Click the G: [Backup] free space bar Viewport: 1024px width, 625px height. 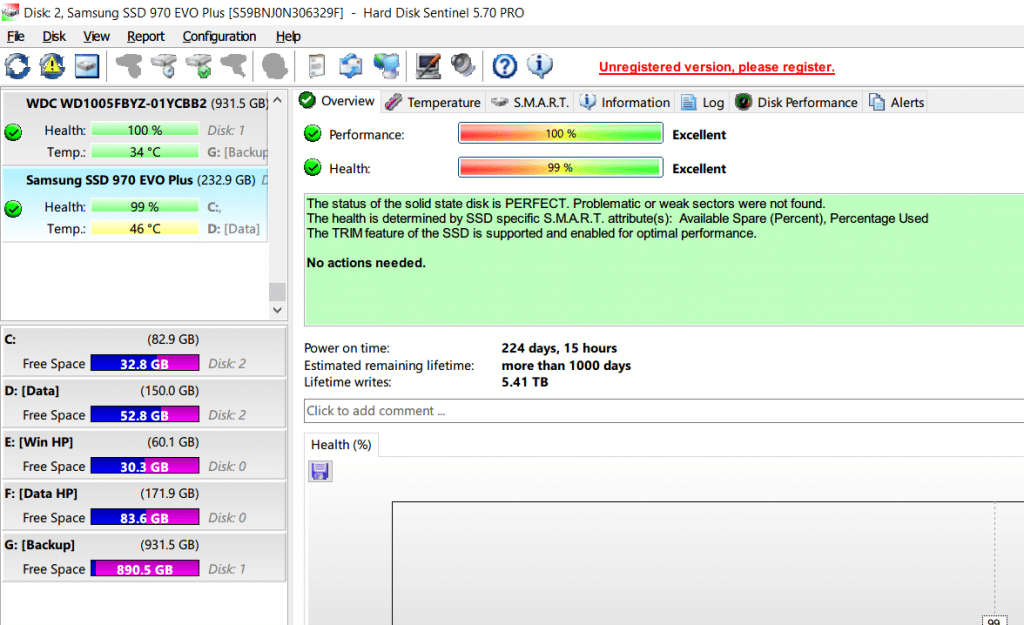145,569
